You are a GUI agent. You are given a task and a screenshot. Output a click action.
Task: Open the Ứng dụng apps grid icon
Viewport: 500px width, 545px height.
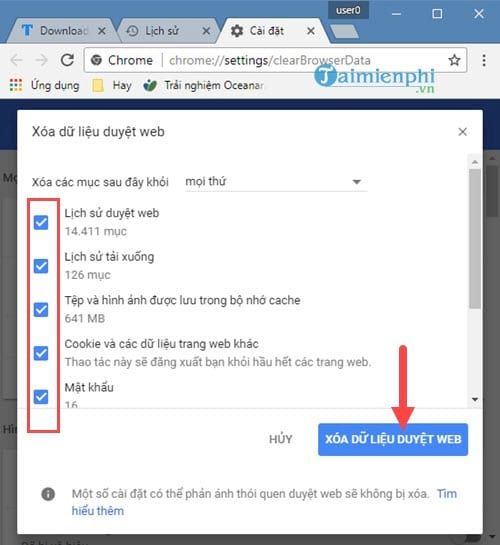(x=16, y=85)
